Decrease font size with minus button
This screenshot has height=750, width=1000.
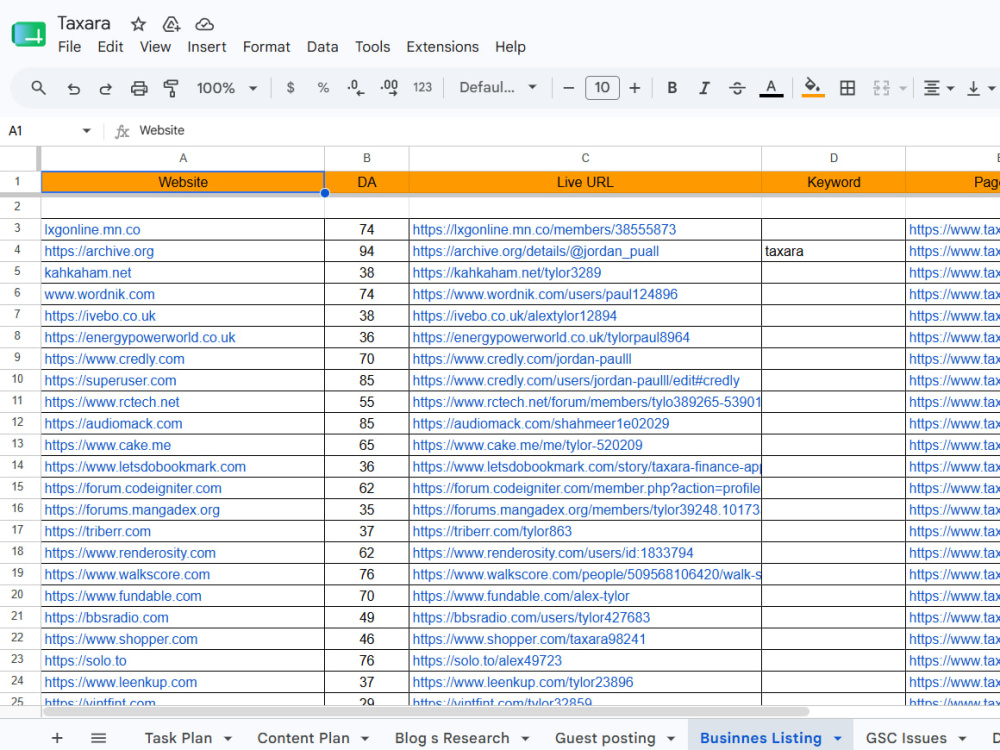point(569,88)
